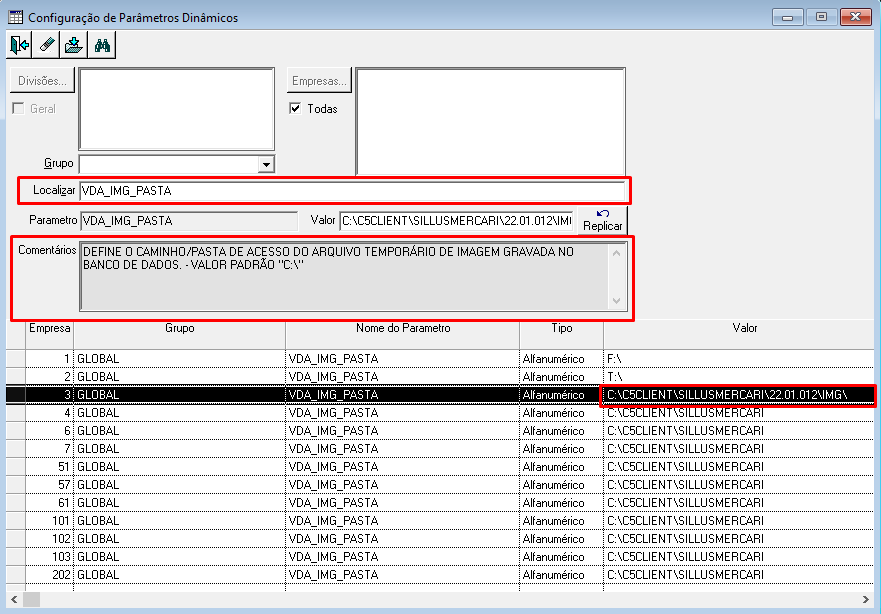This screenshot has width=881, height=614.
Task: Click the row selector of Empresa 1
Action: [16, 358]
